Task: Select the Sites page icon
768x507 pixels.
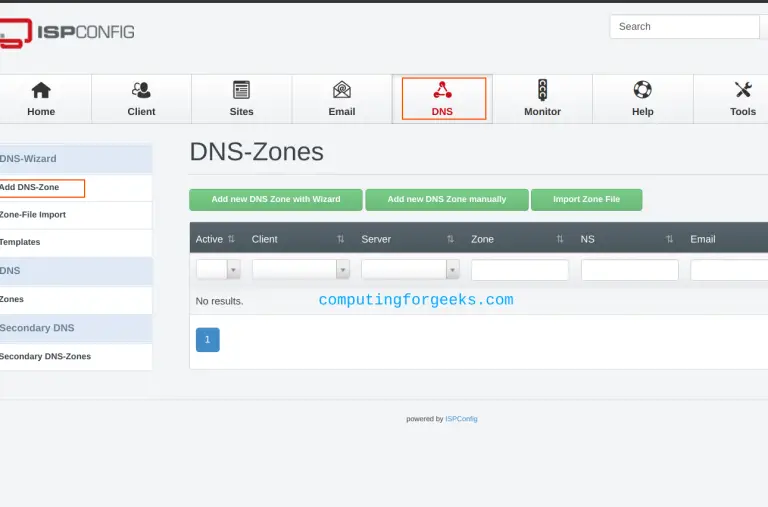Action: pos(241,90)
